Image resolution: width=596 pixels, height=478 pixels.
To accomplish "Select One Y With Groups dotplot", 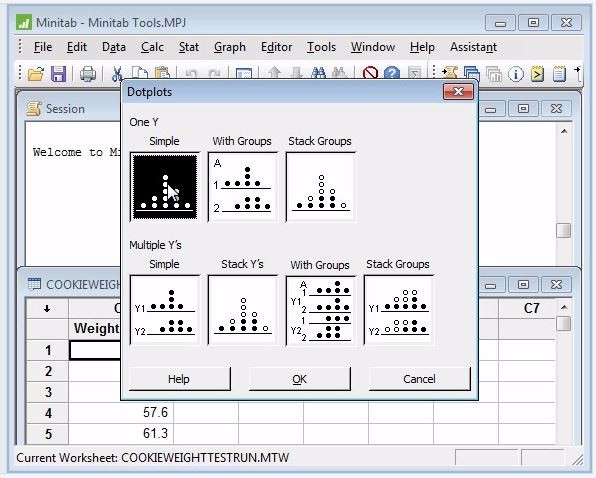I will [243, 187].
